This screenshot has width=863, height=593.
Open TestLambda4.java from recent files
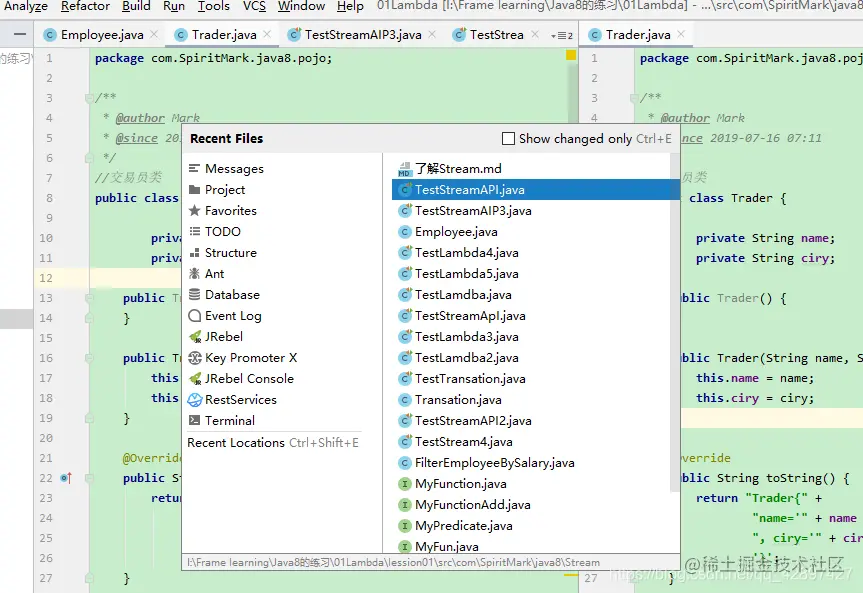click(532, 252)
